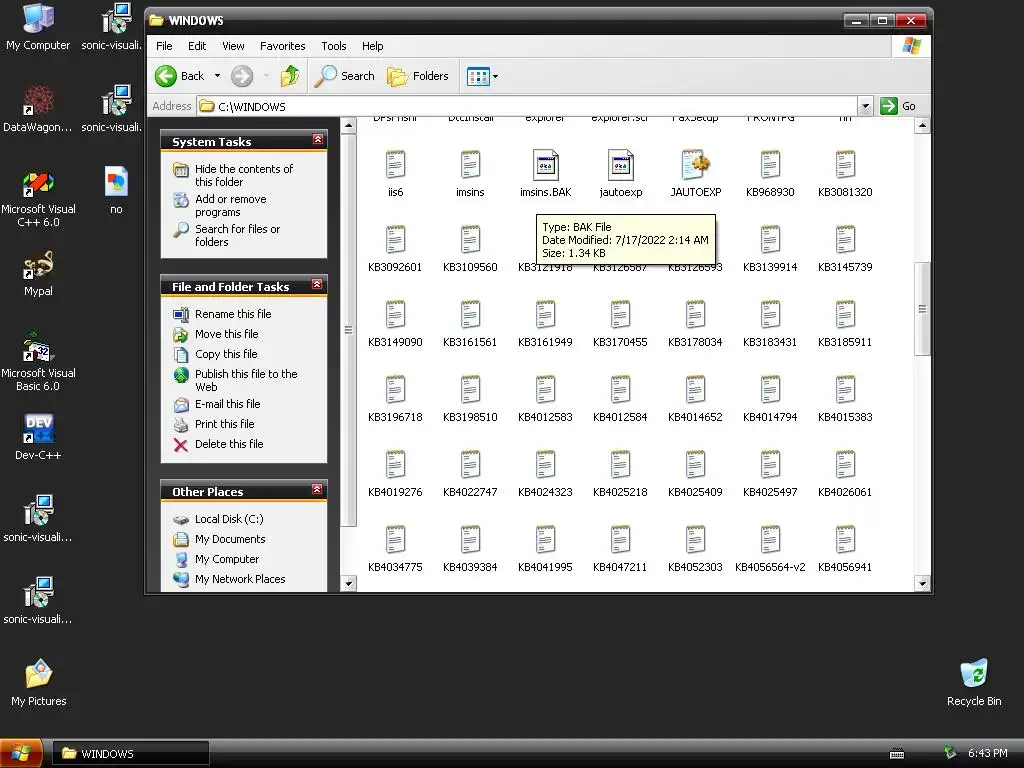1024x768 pixels.
Task: Click the C:\WINDOWS address field
Action: coord(527,106)
